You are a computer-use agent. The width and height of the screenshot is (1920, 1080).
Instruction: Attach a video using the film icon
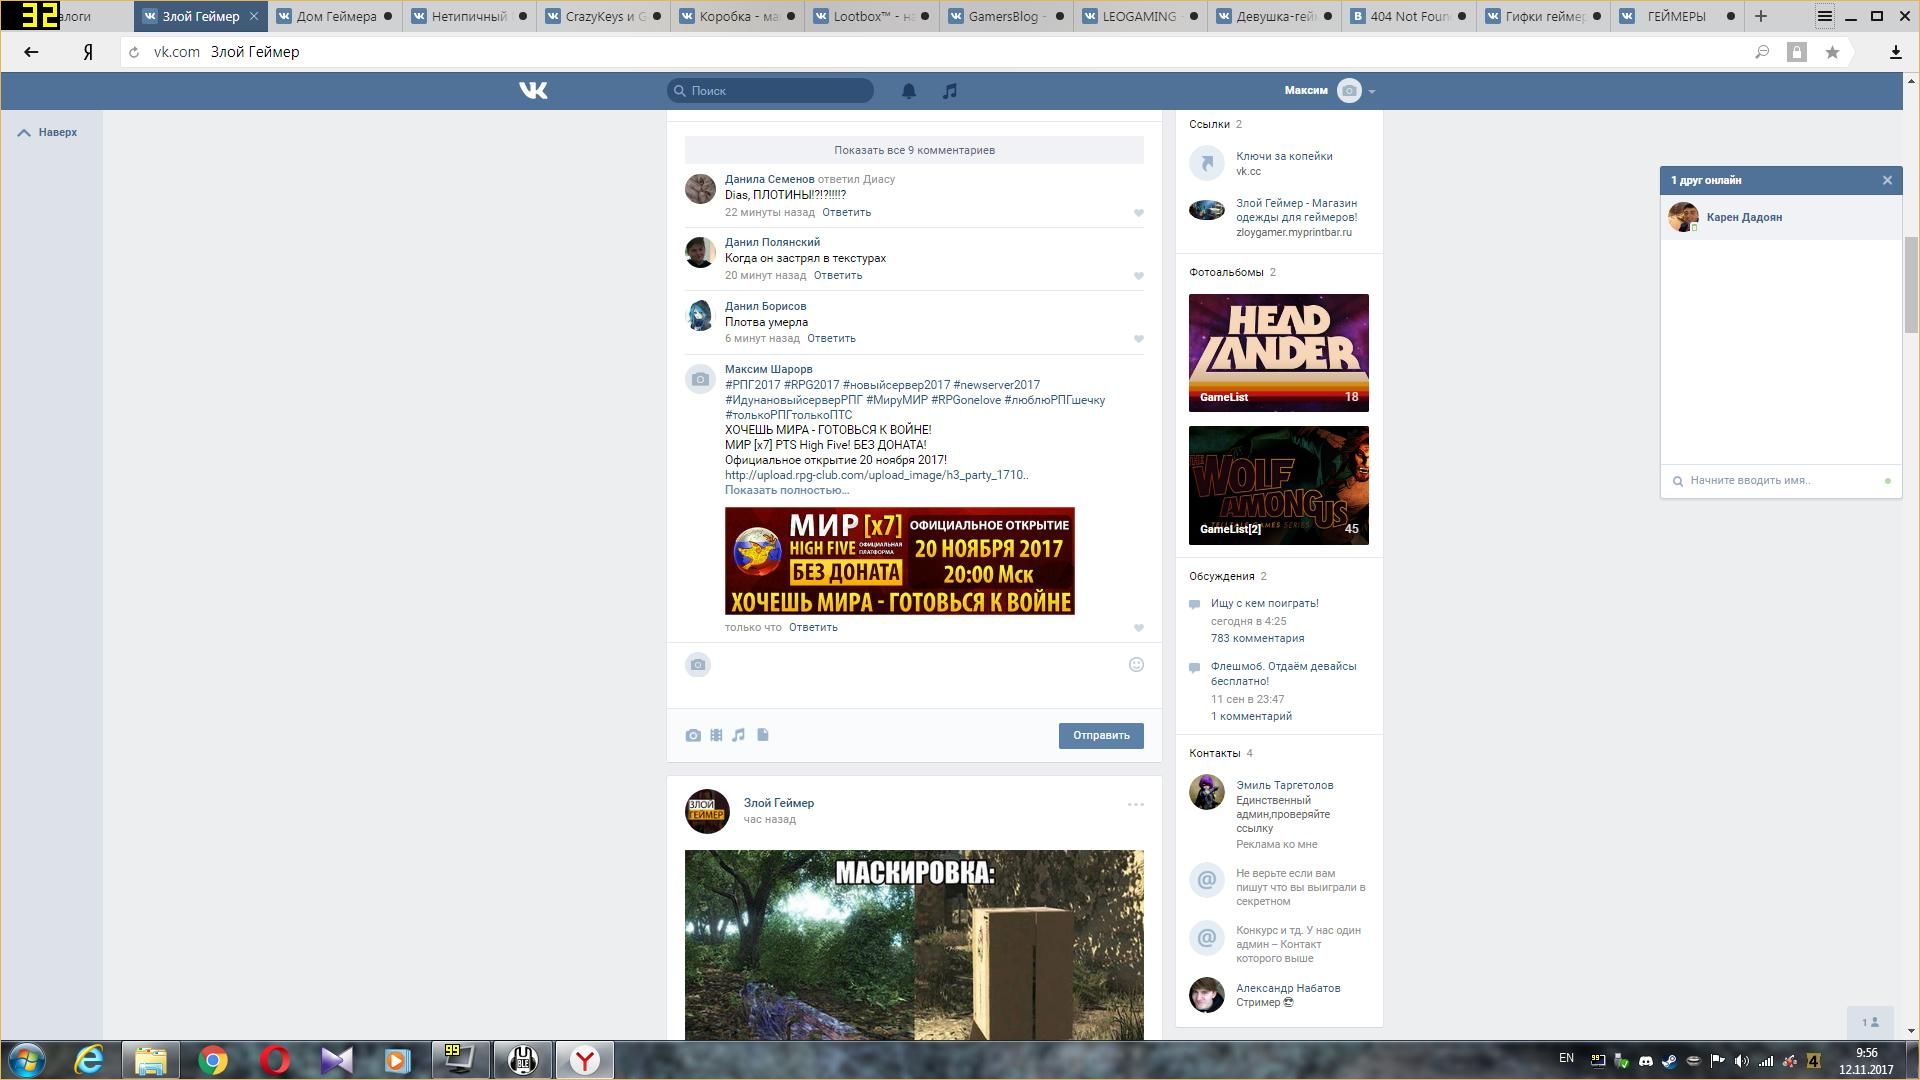point(716,735)
